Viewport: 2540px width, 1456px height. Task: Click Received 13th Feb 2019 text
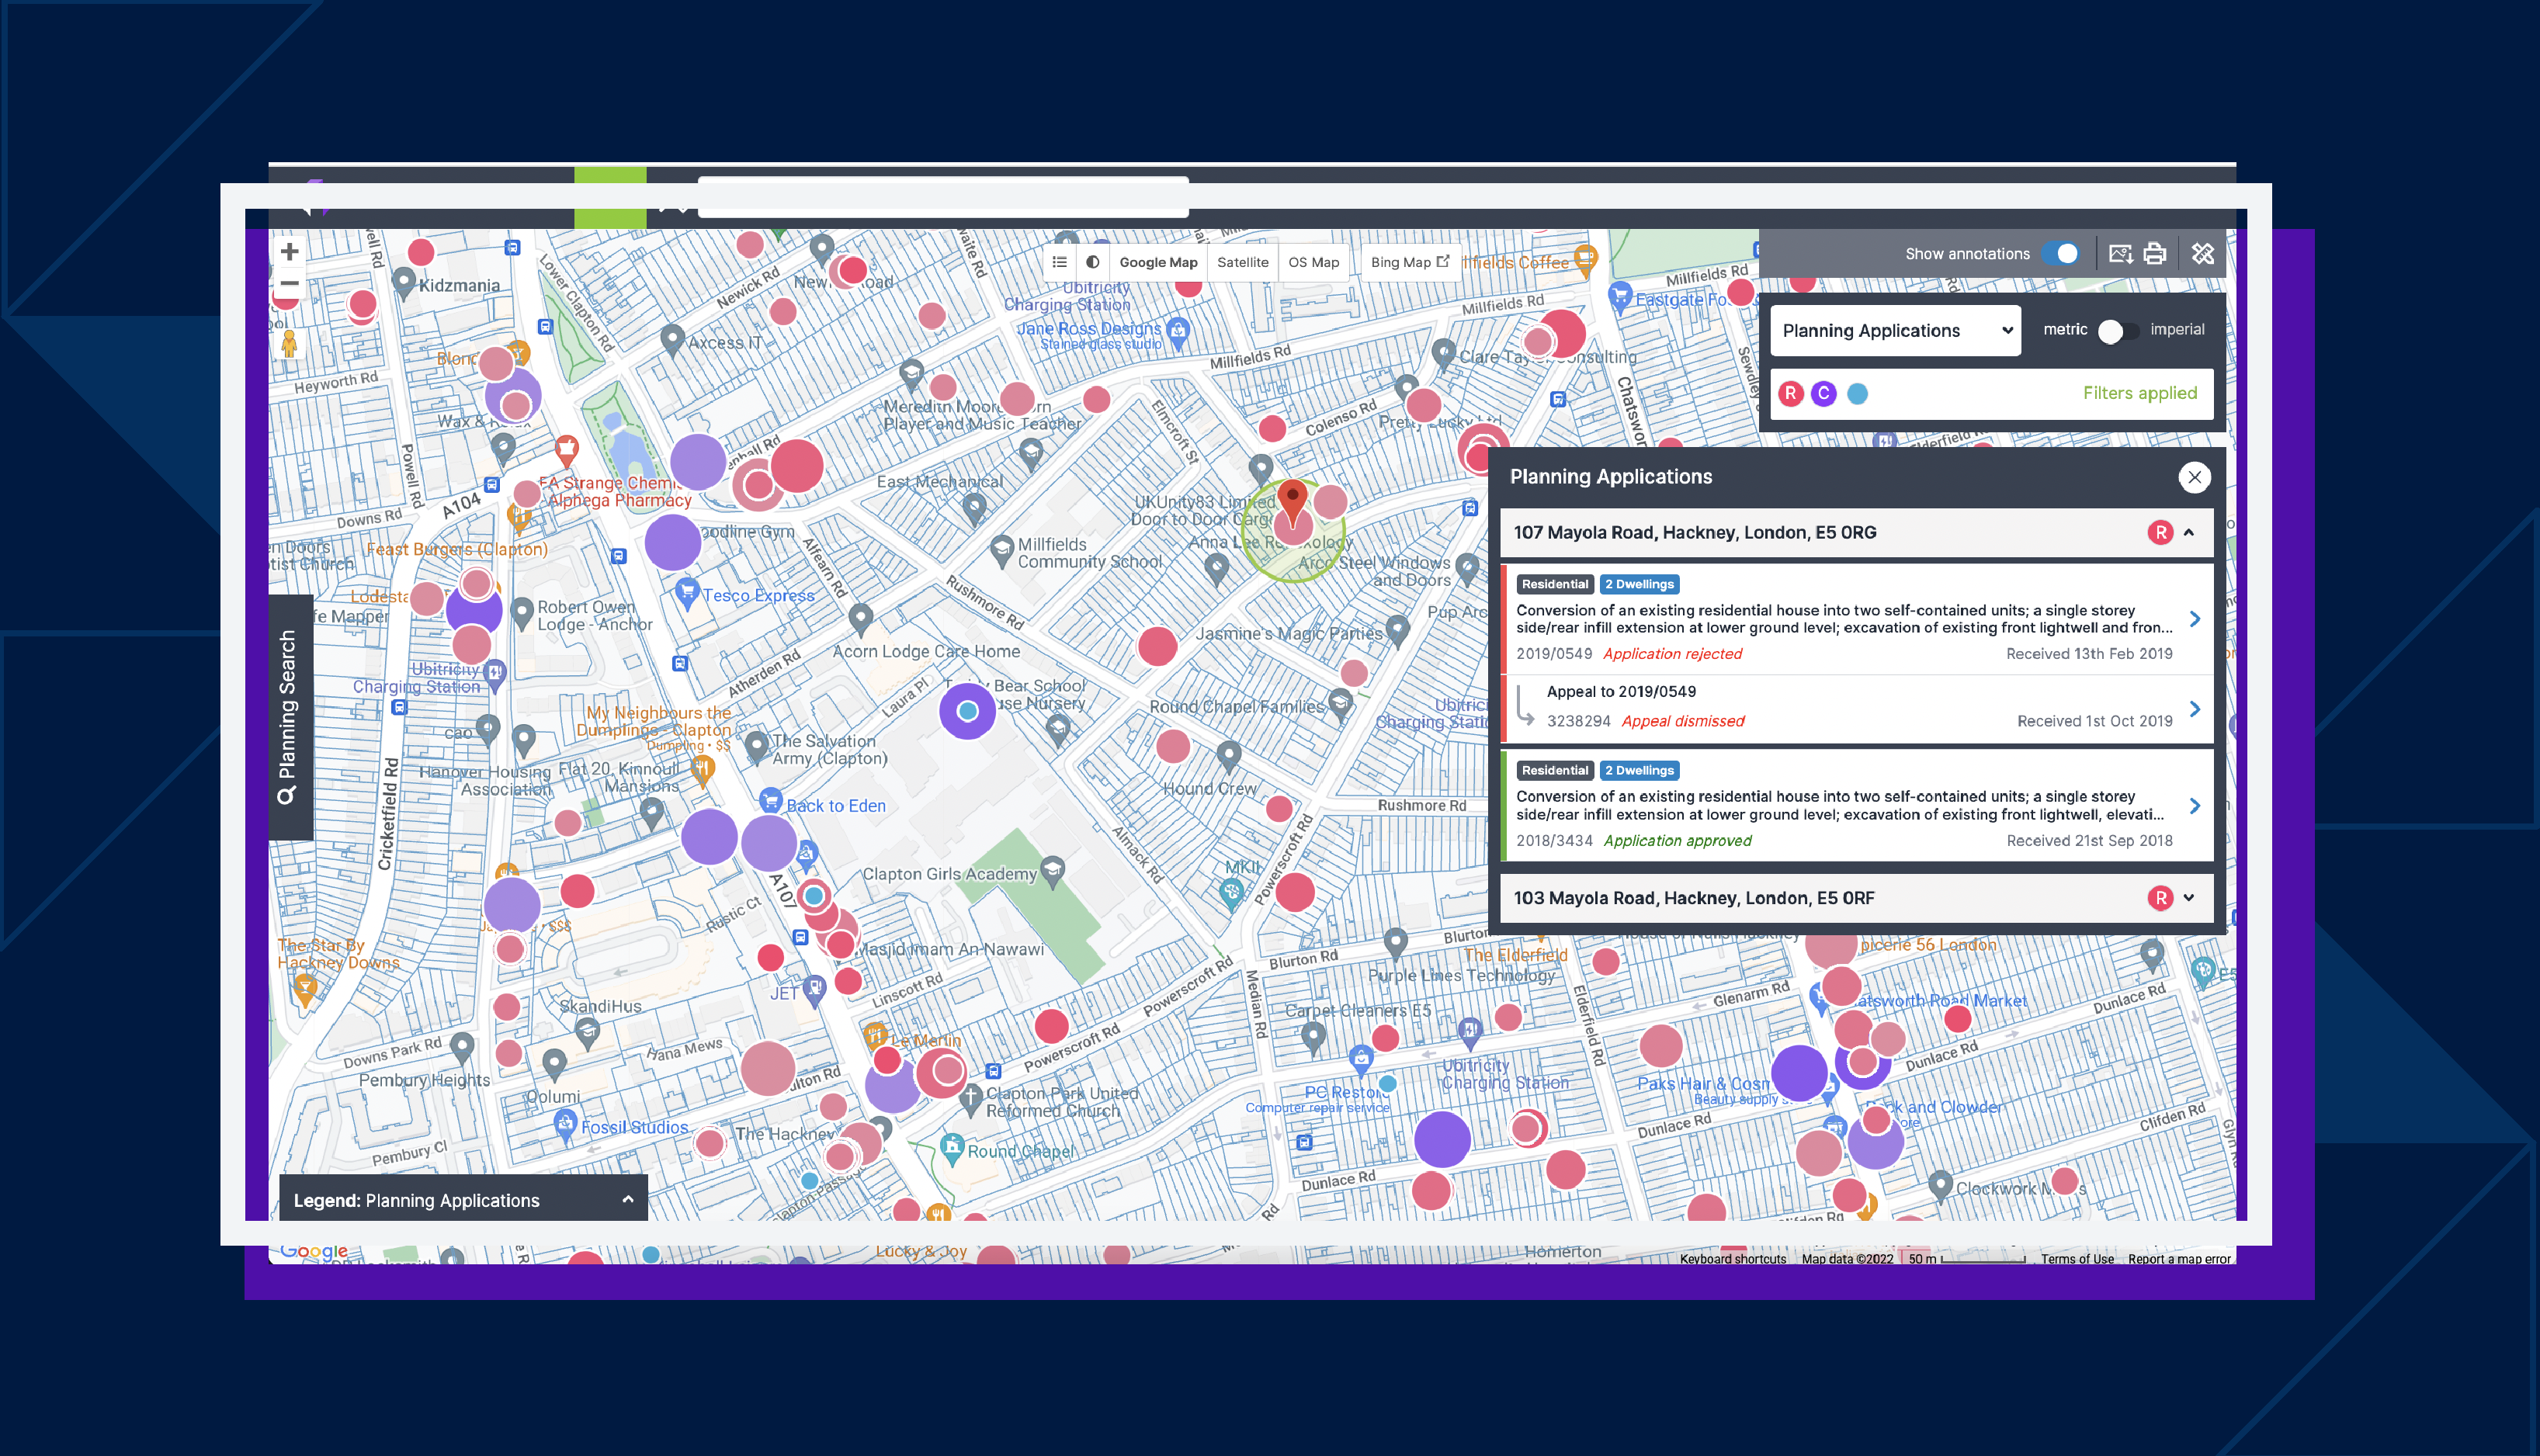click(2089, 654)
